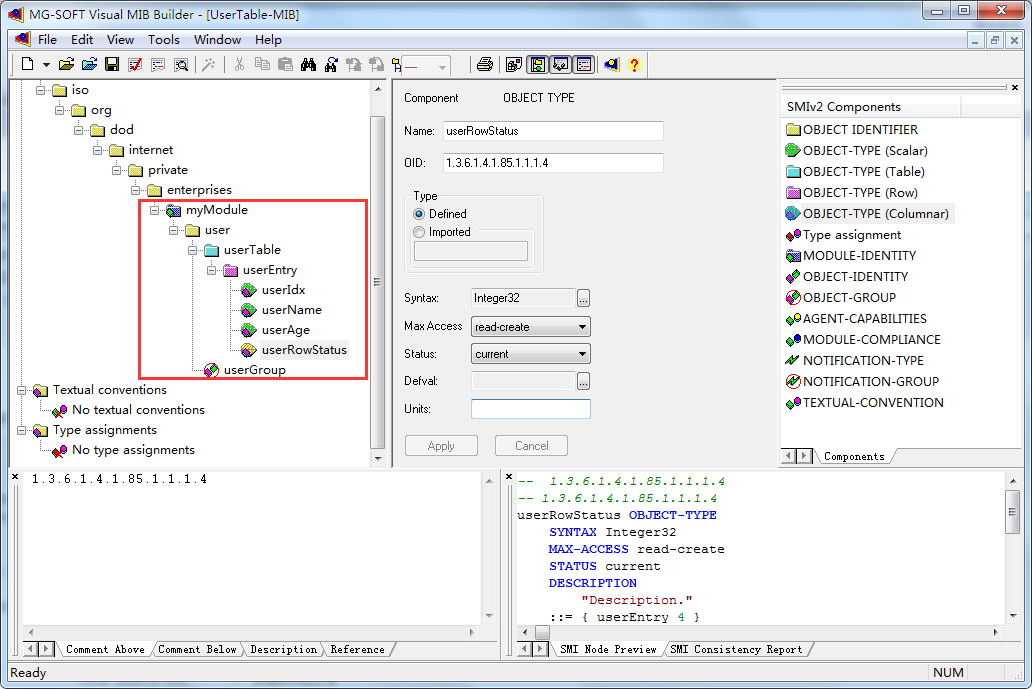The image size is (1032, 689).
Task: Click the Apply button
Action: pos(441,445)
